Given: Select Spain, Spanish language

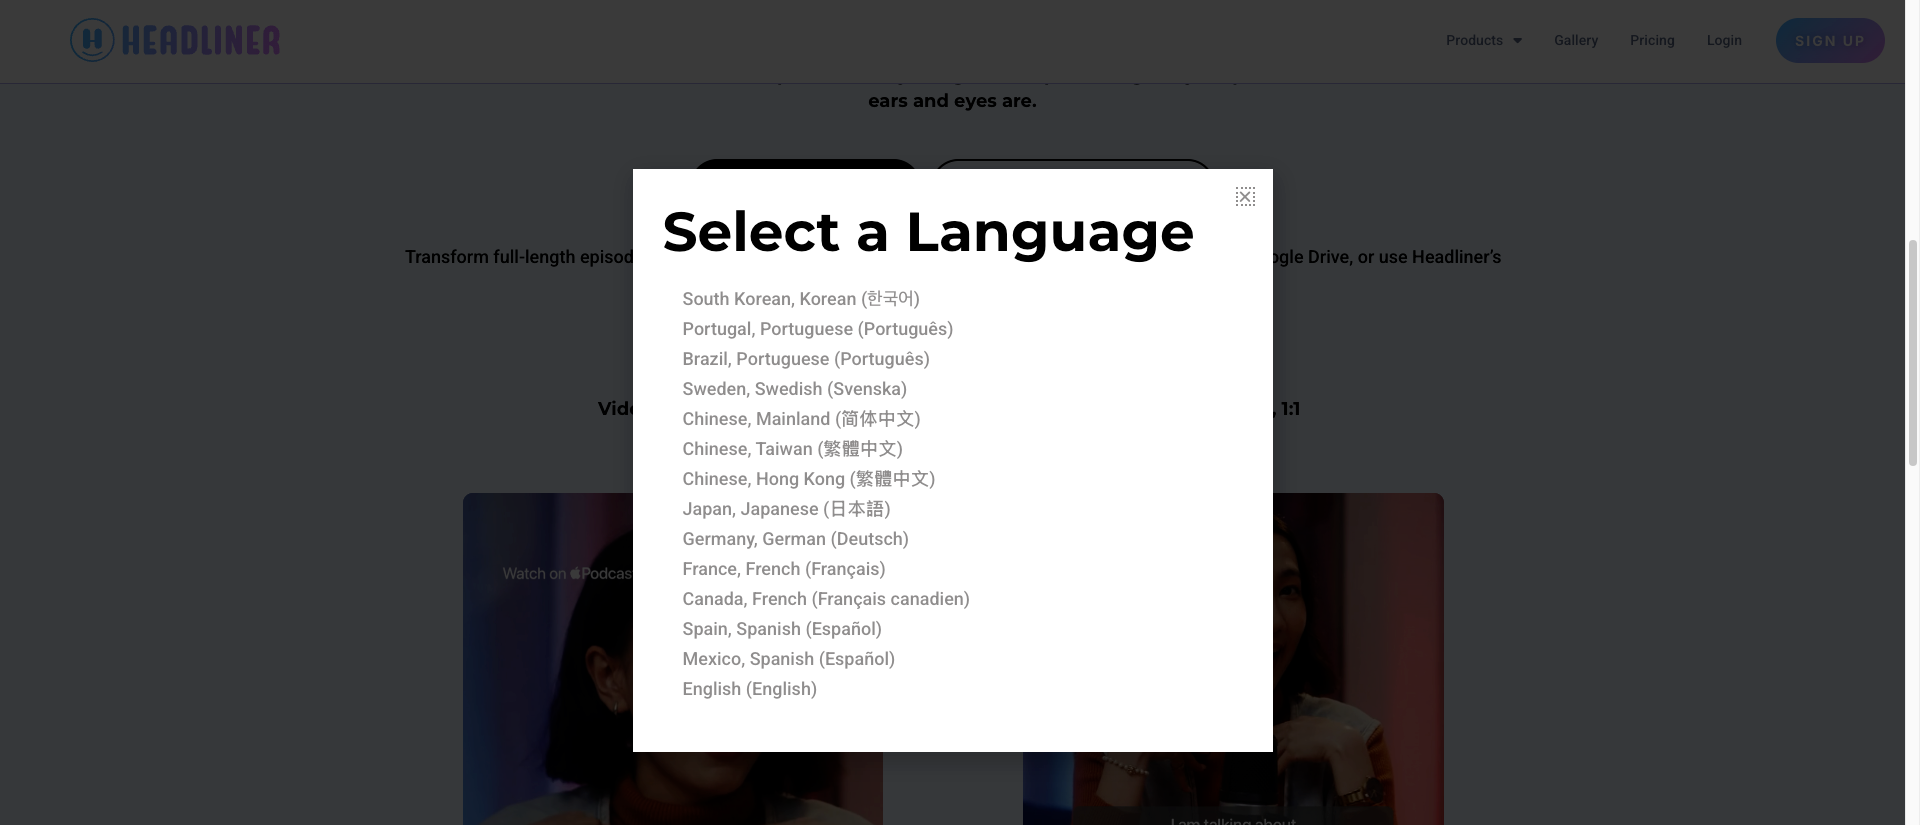Looking at the screenshot, I should click(782, 629).
